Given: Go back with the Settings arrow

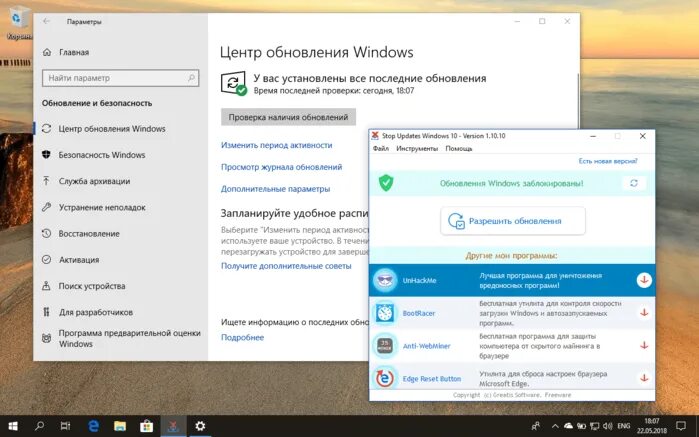Looking at the screenshot, I should point(46,21).
